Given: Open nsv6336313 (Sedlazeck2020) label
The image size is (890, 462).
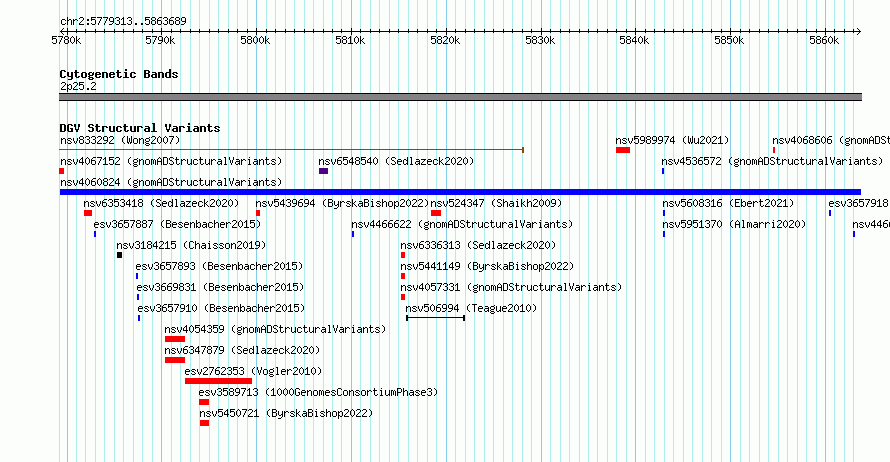Looking at the screenshot, I should [x=478, y=245].
